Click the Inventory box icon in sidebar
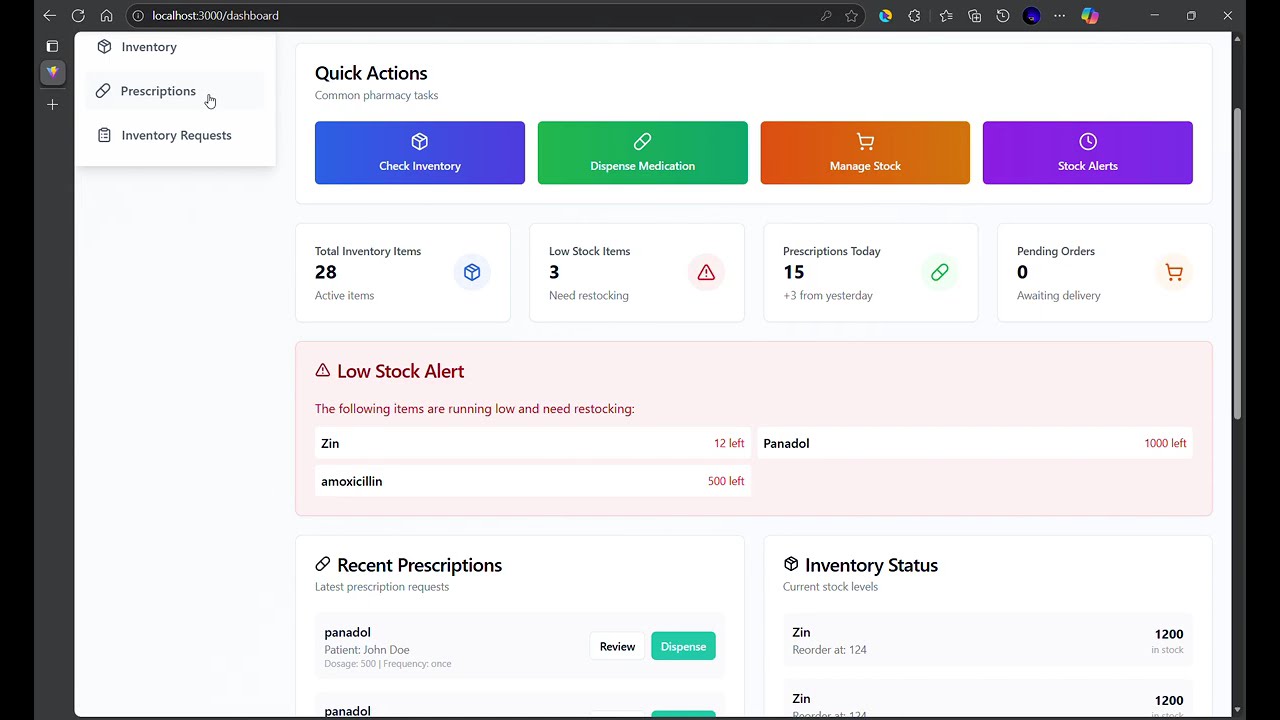 click(104, 47)
